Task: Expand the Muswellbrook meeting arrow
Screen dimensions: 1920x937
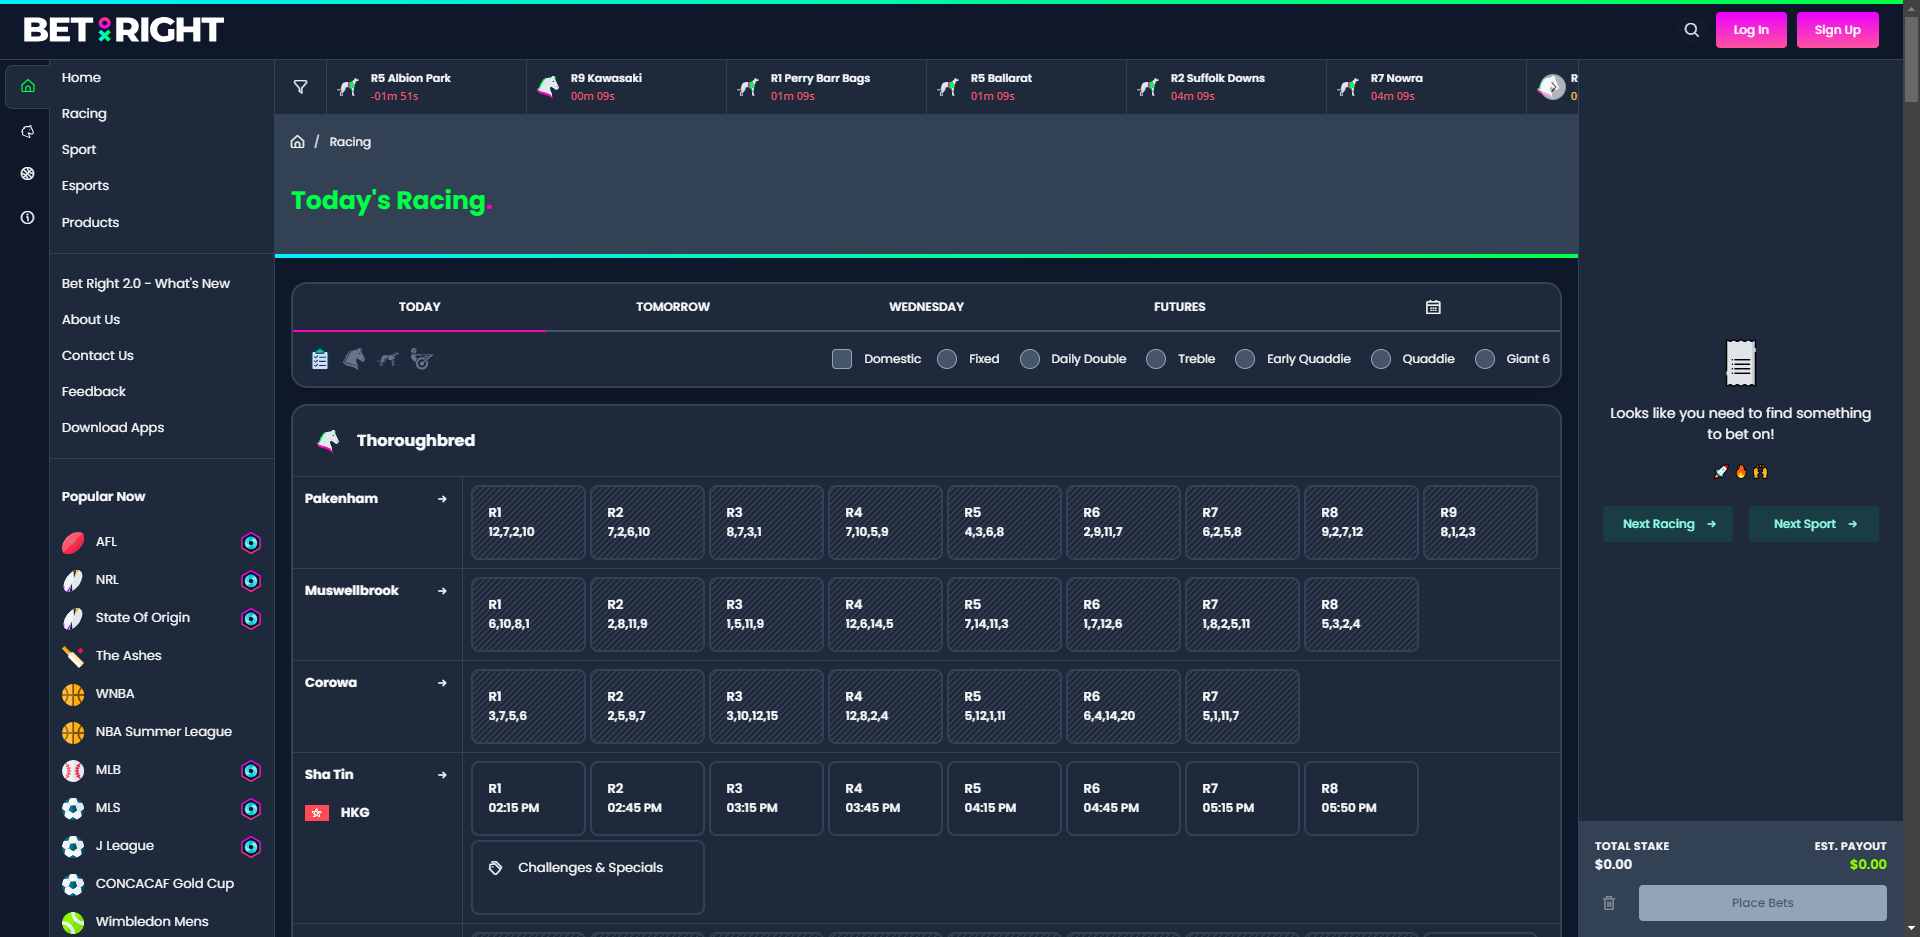Action: click(x=442, y=591)
